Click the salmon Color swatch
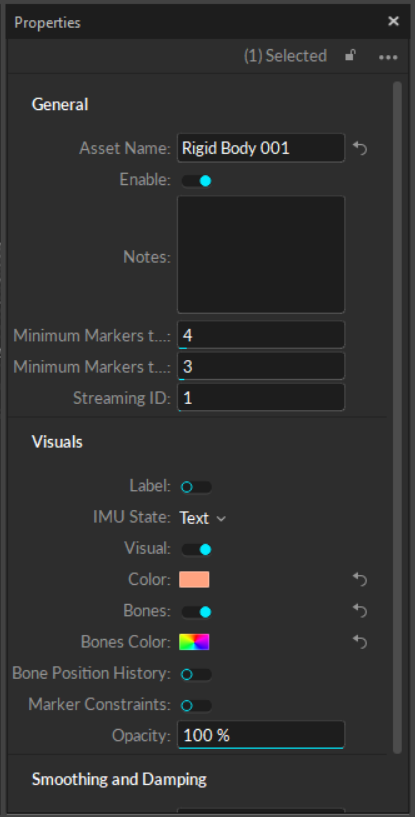415x817 pixels. click(x=194, y=579)
